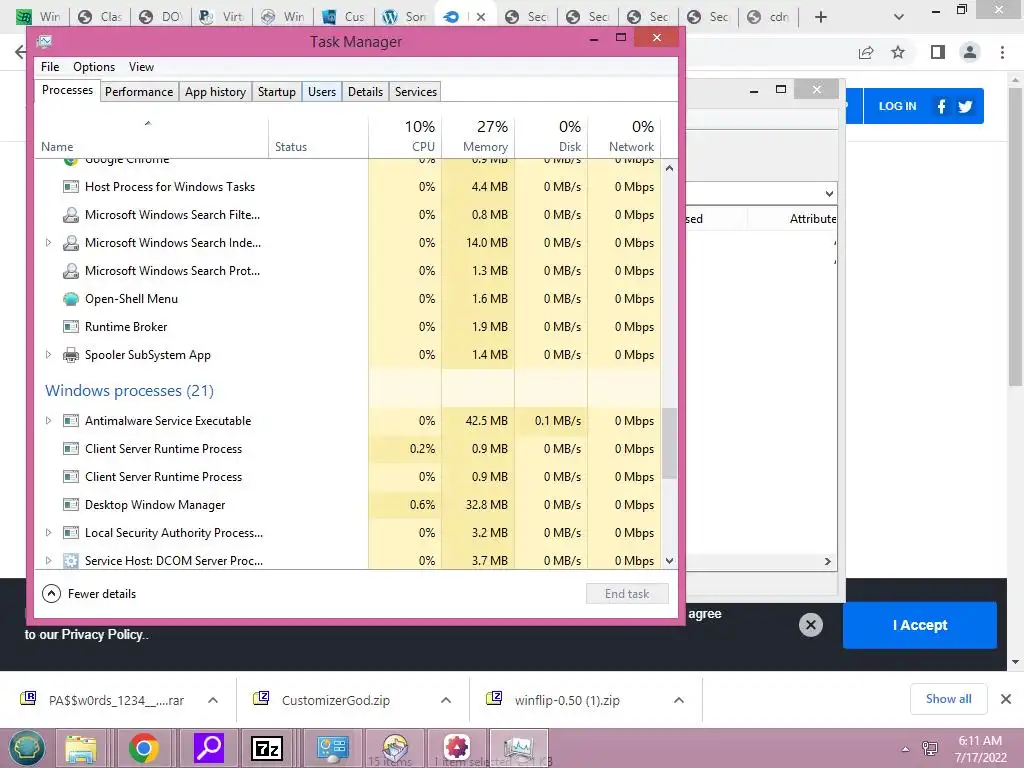1024x768 pixels.
Task: Sort processes by Network column
Action: (624, 137)
